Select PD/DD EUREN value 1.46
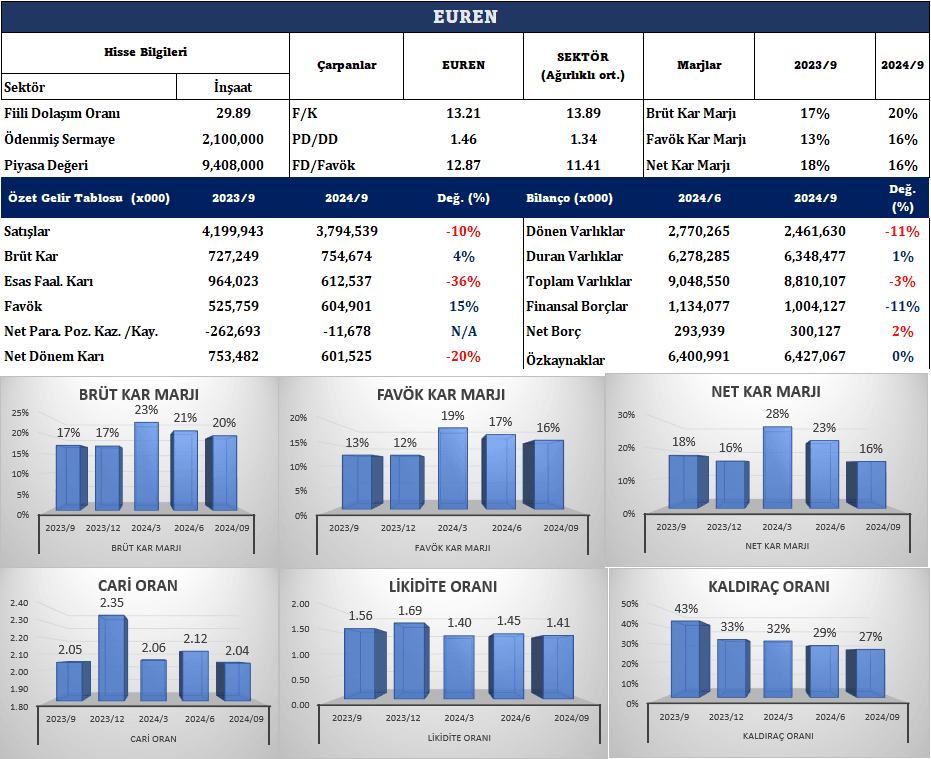The image size is (931, 759). coord(463,139)
